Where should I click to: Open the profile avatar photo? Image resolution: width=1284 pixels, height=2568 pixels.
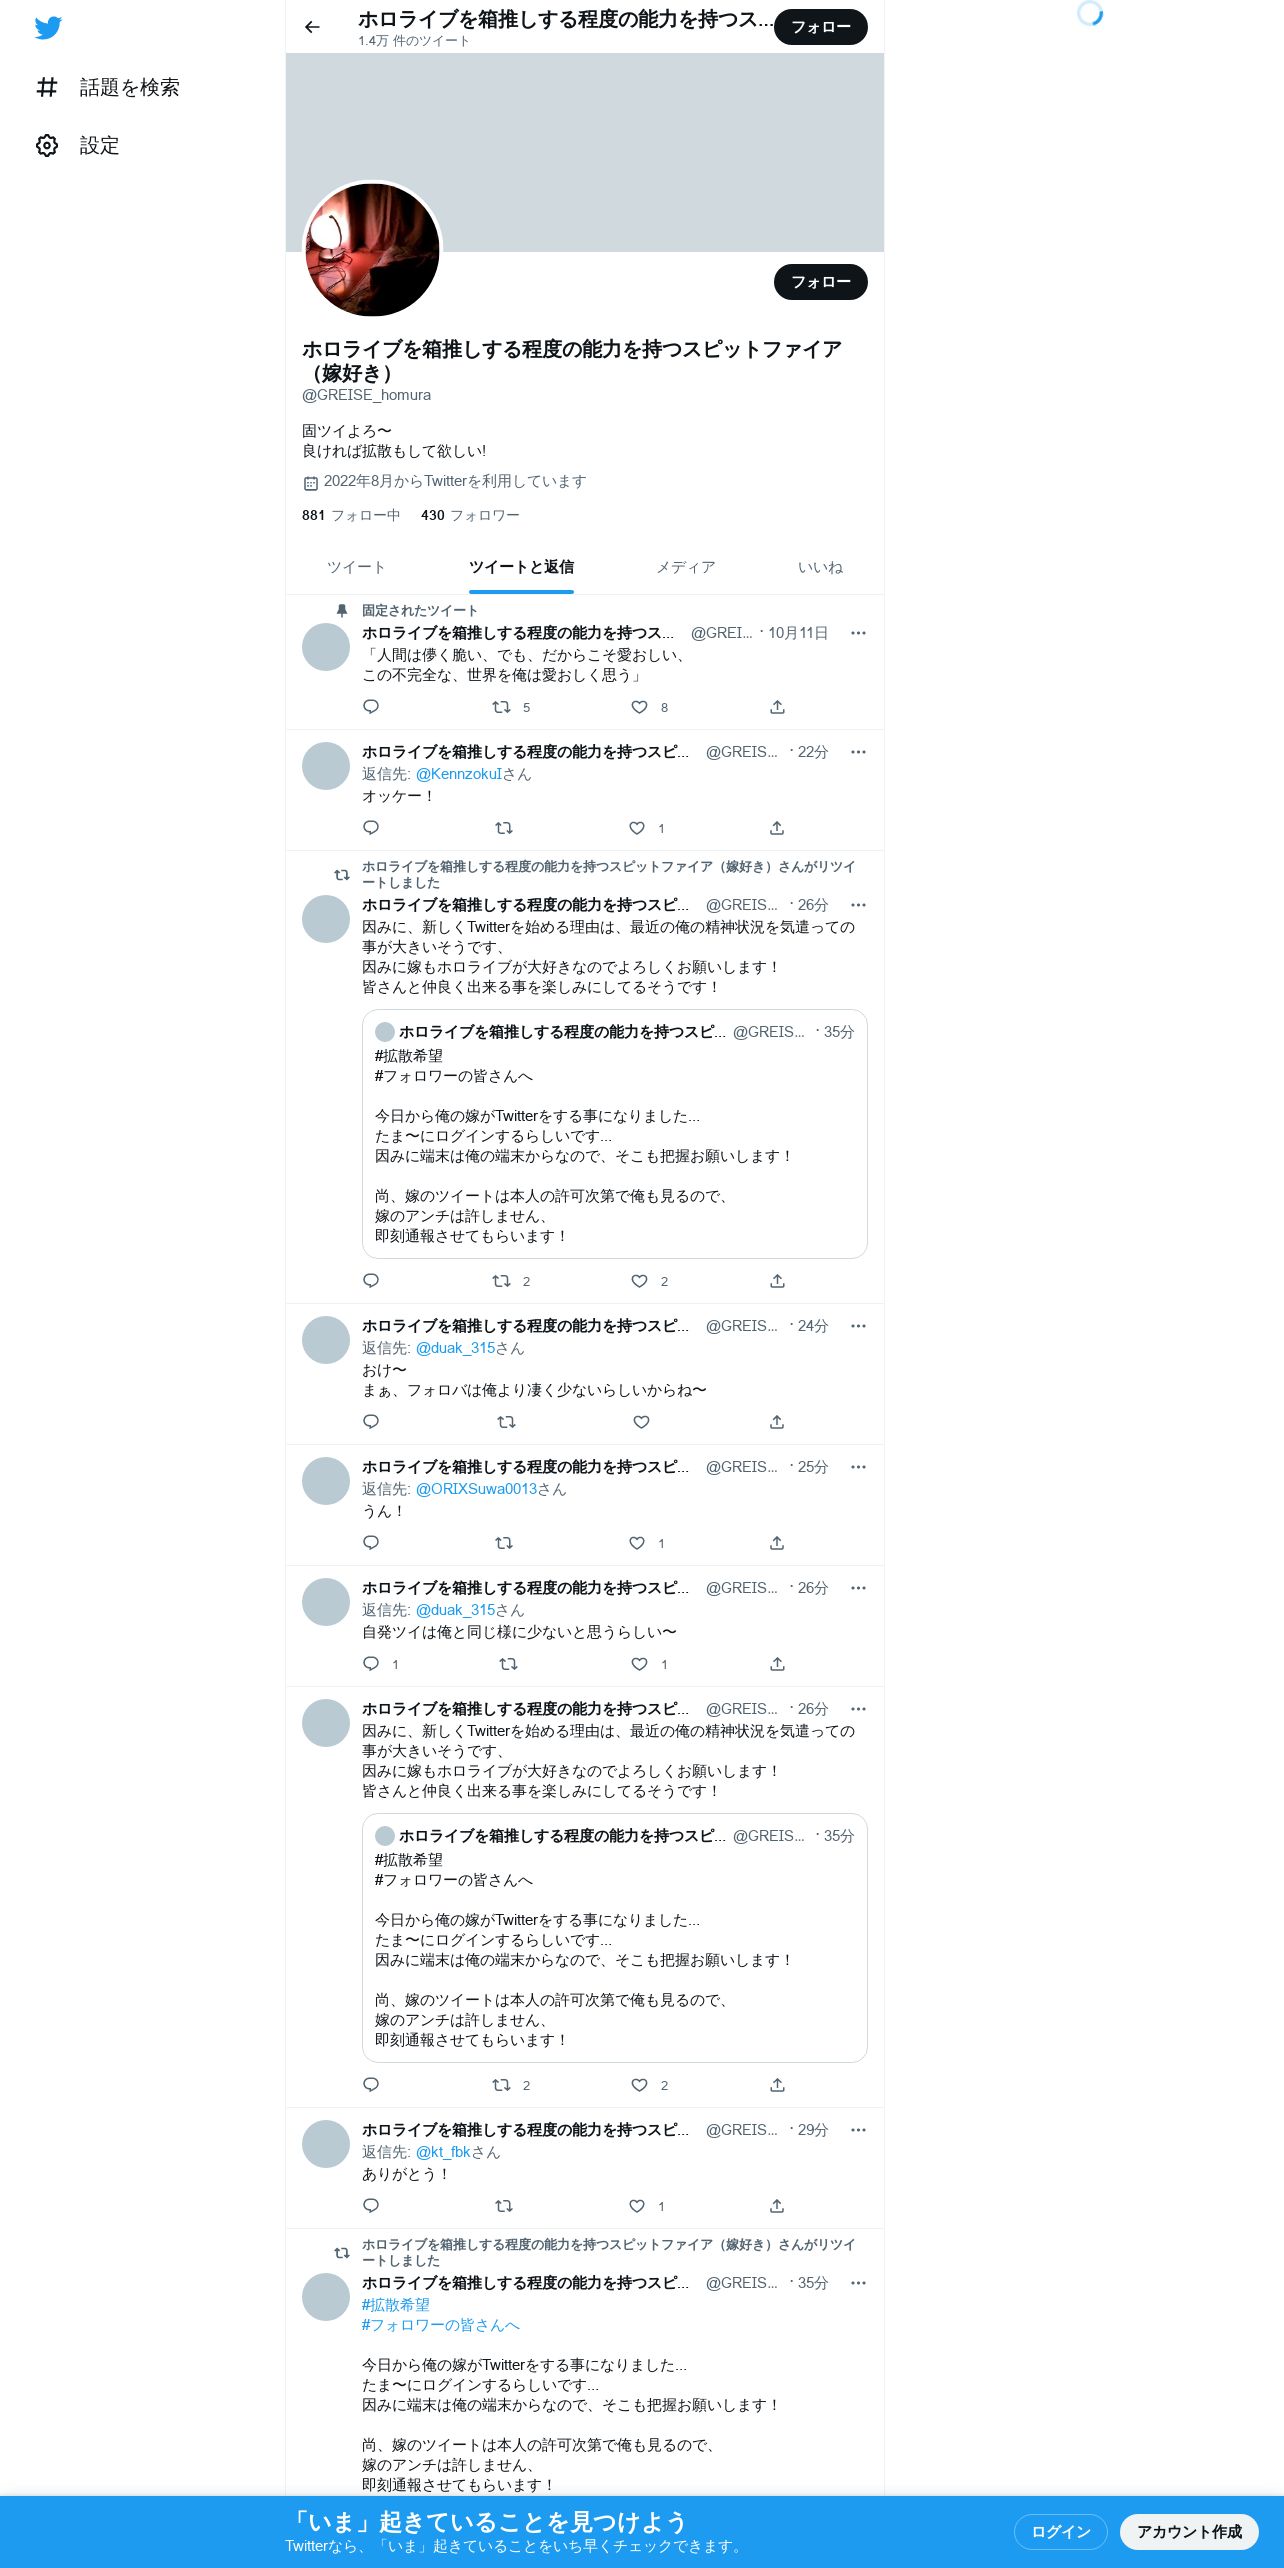[x=372, y=250]
